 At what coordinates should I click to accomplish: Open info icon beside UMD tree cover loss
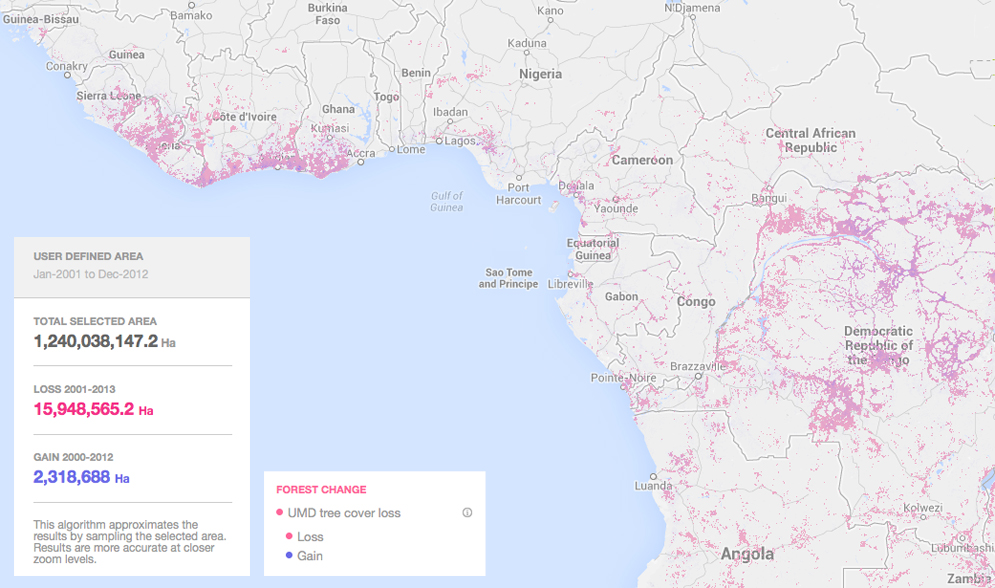[467, 513]
